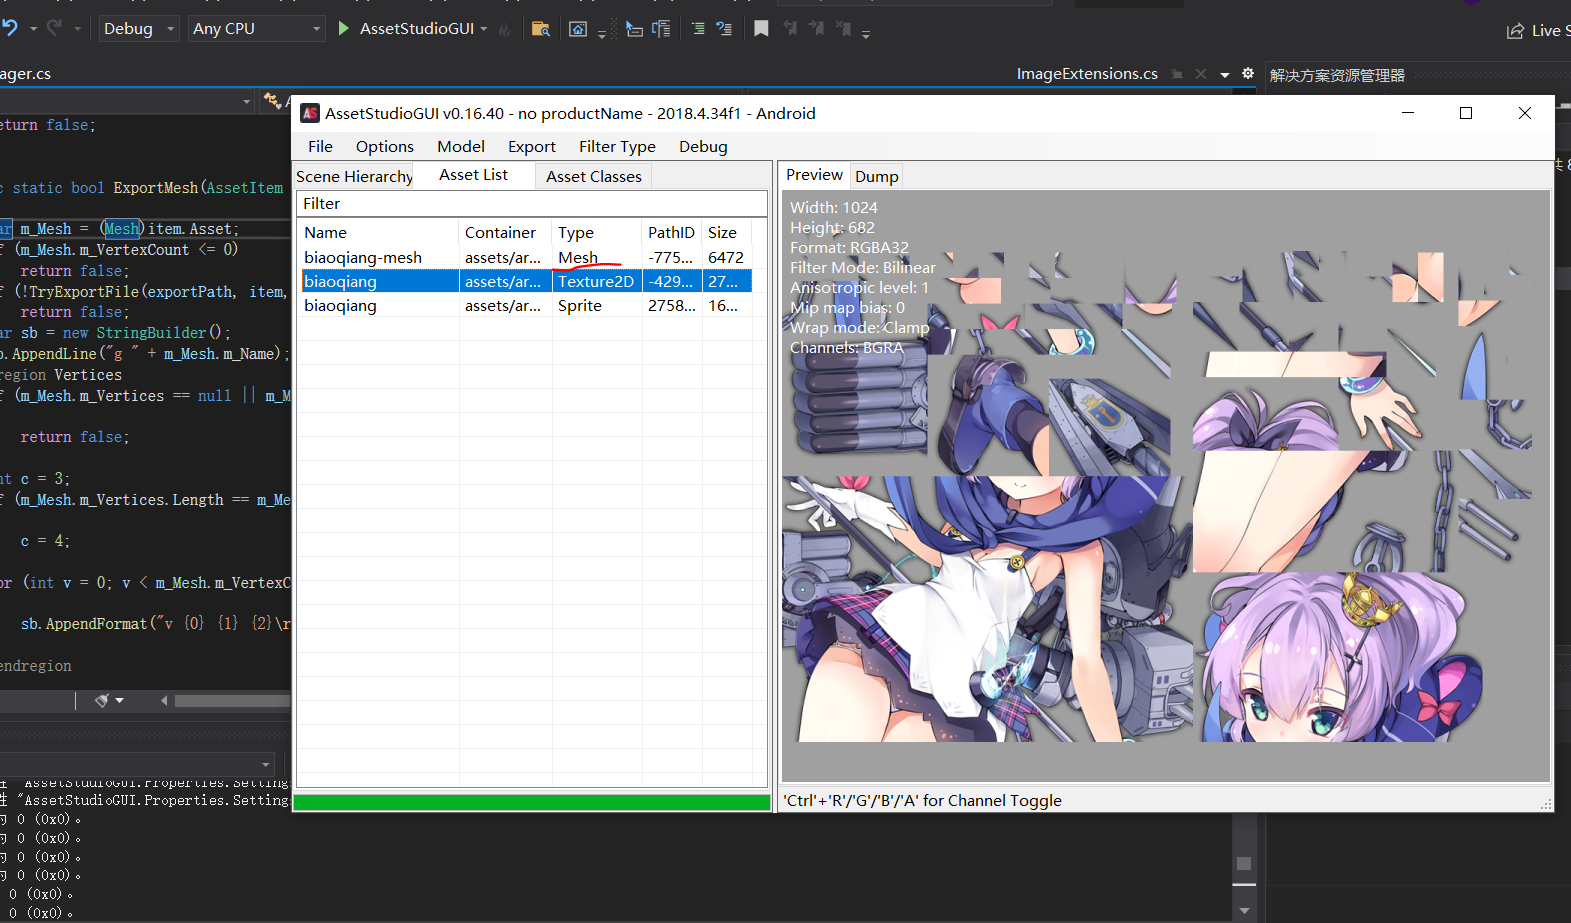
Task: Open the Undo history dropdown arrow
Action: 33,29
